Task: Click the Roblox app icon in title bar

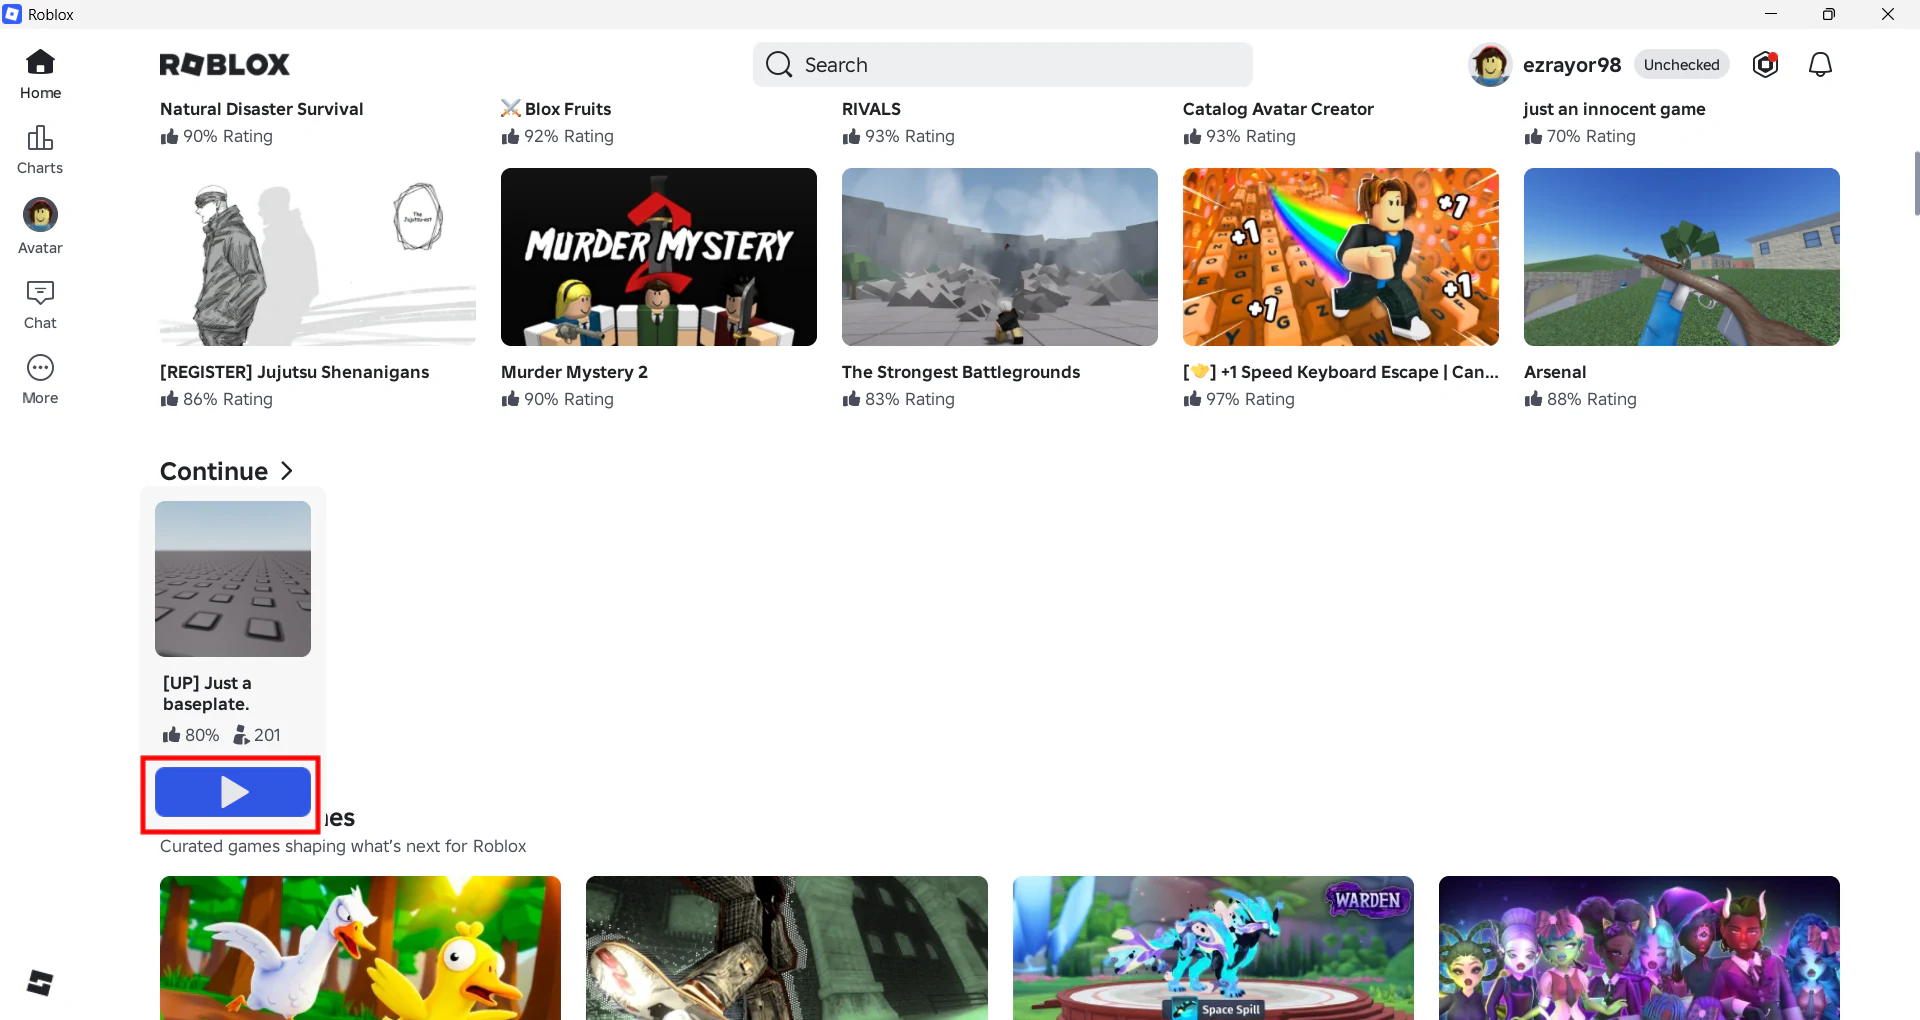Action: pos(12,14)
